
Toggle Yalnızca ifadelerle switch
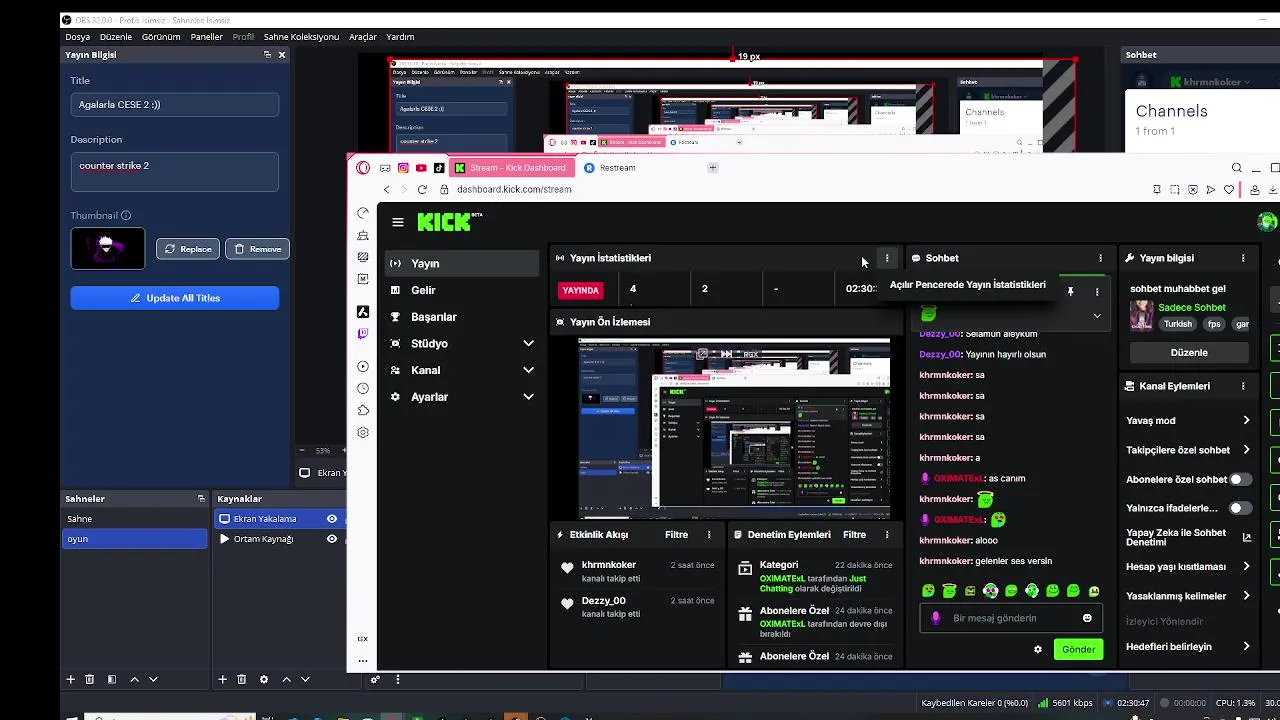(1240, 508)
